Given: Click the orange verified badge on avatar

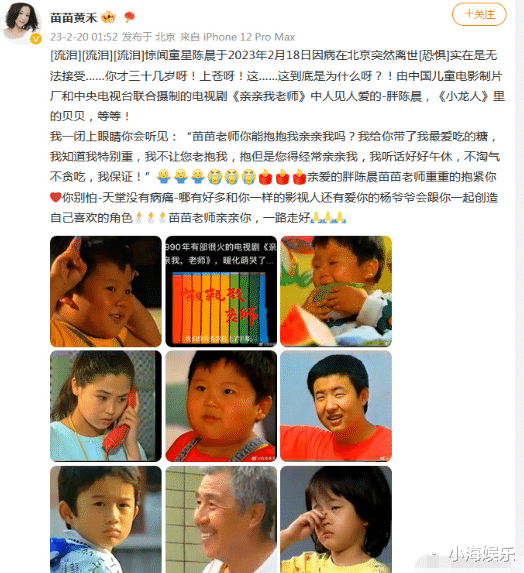Looking at the screenshot, I should (35, 38).
